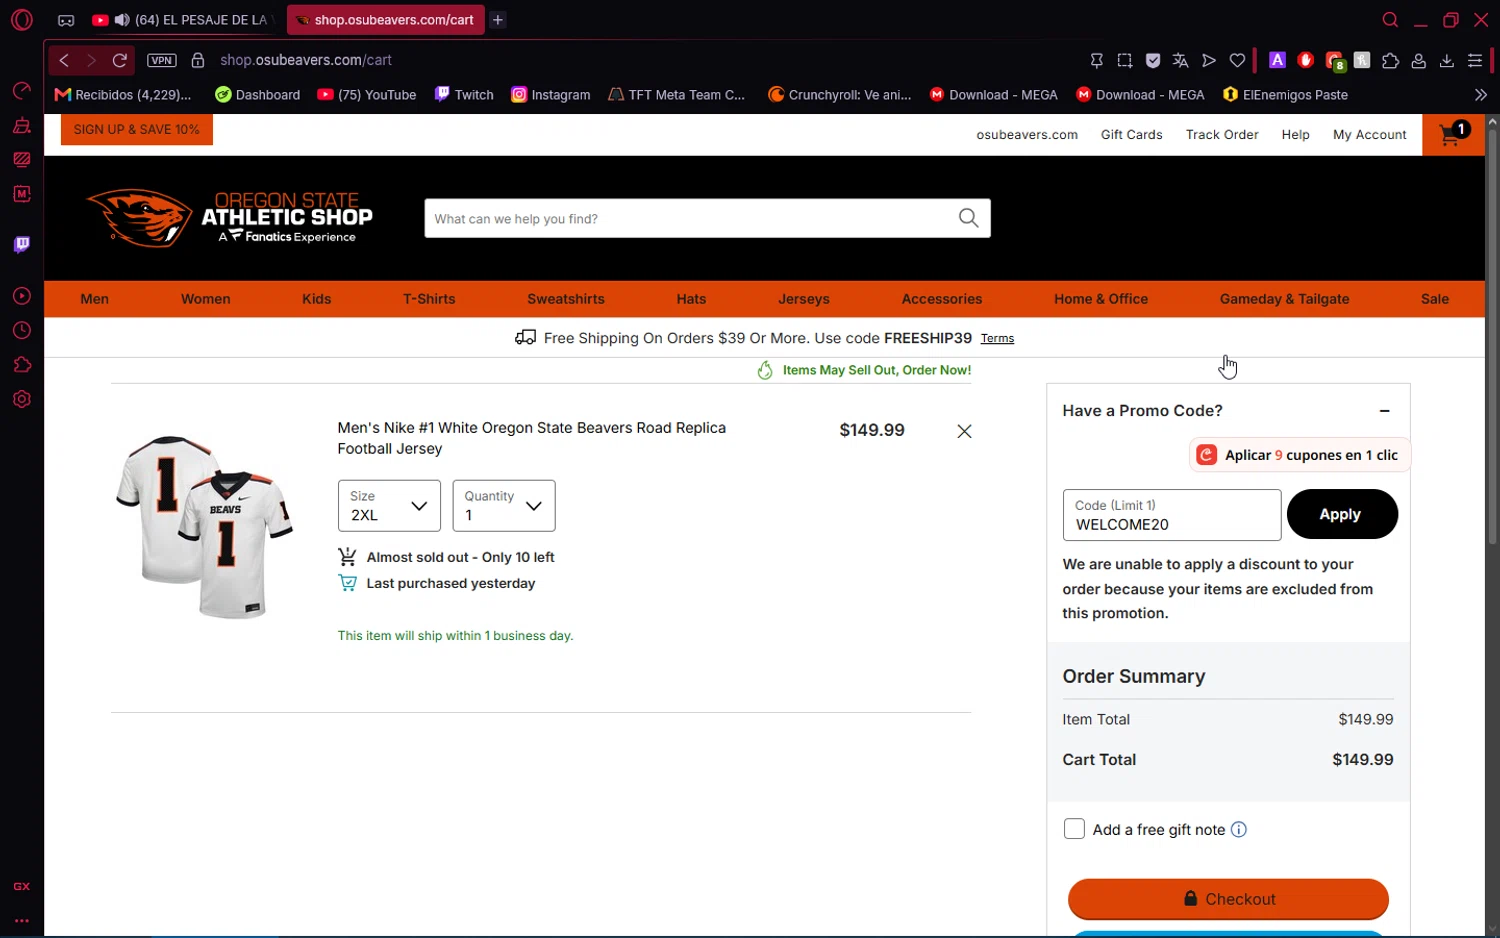Open the browser tab search magnifier
The image size is (1500, 938).
1390,20
